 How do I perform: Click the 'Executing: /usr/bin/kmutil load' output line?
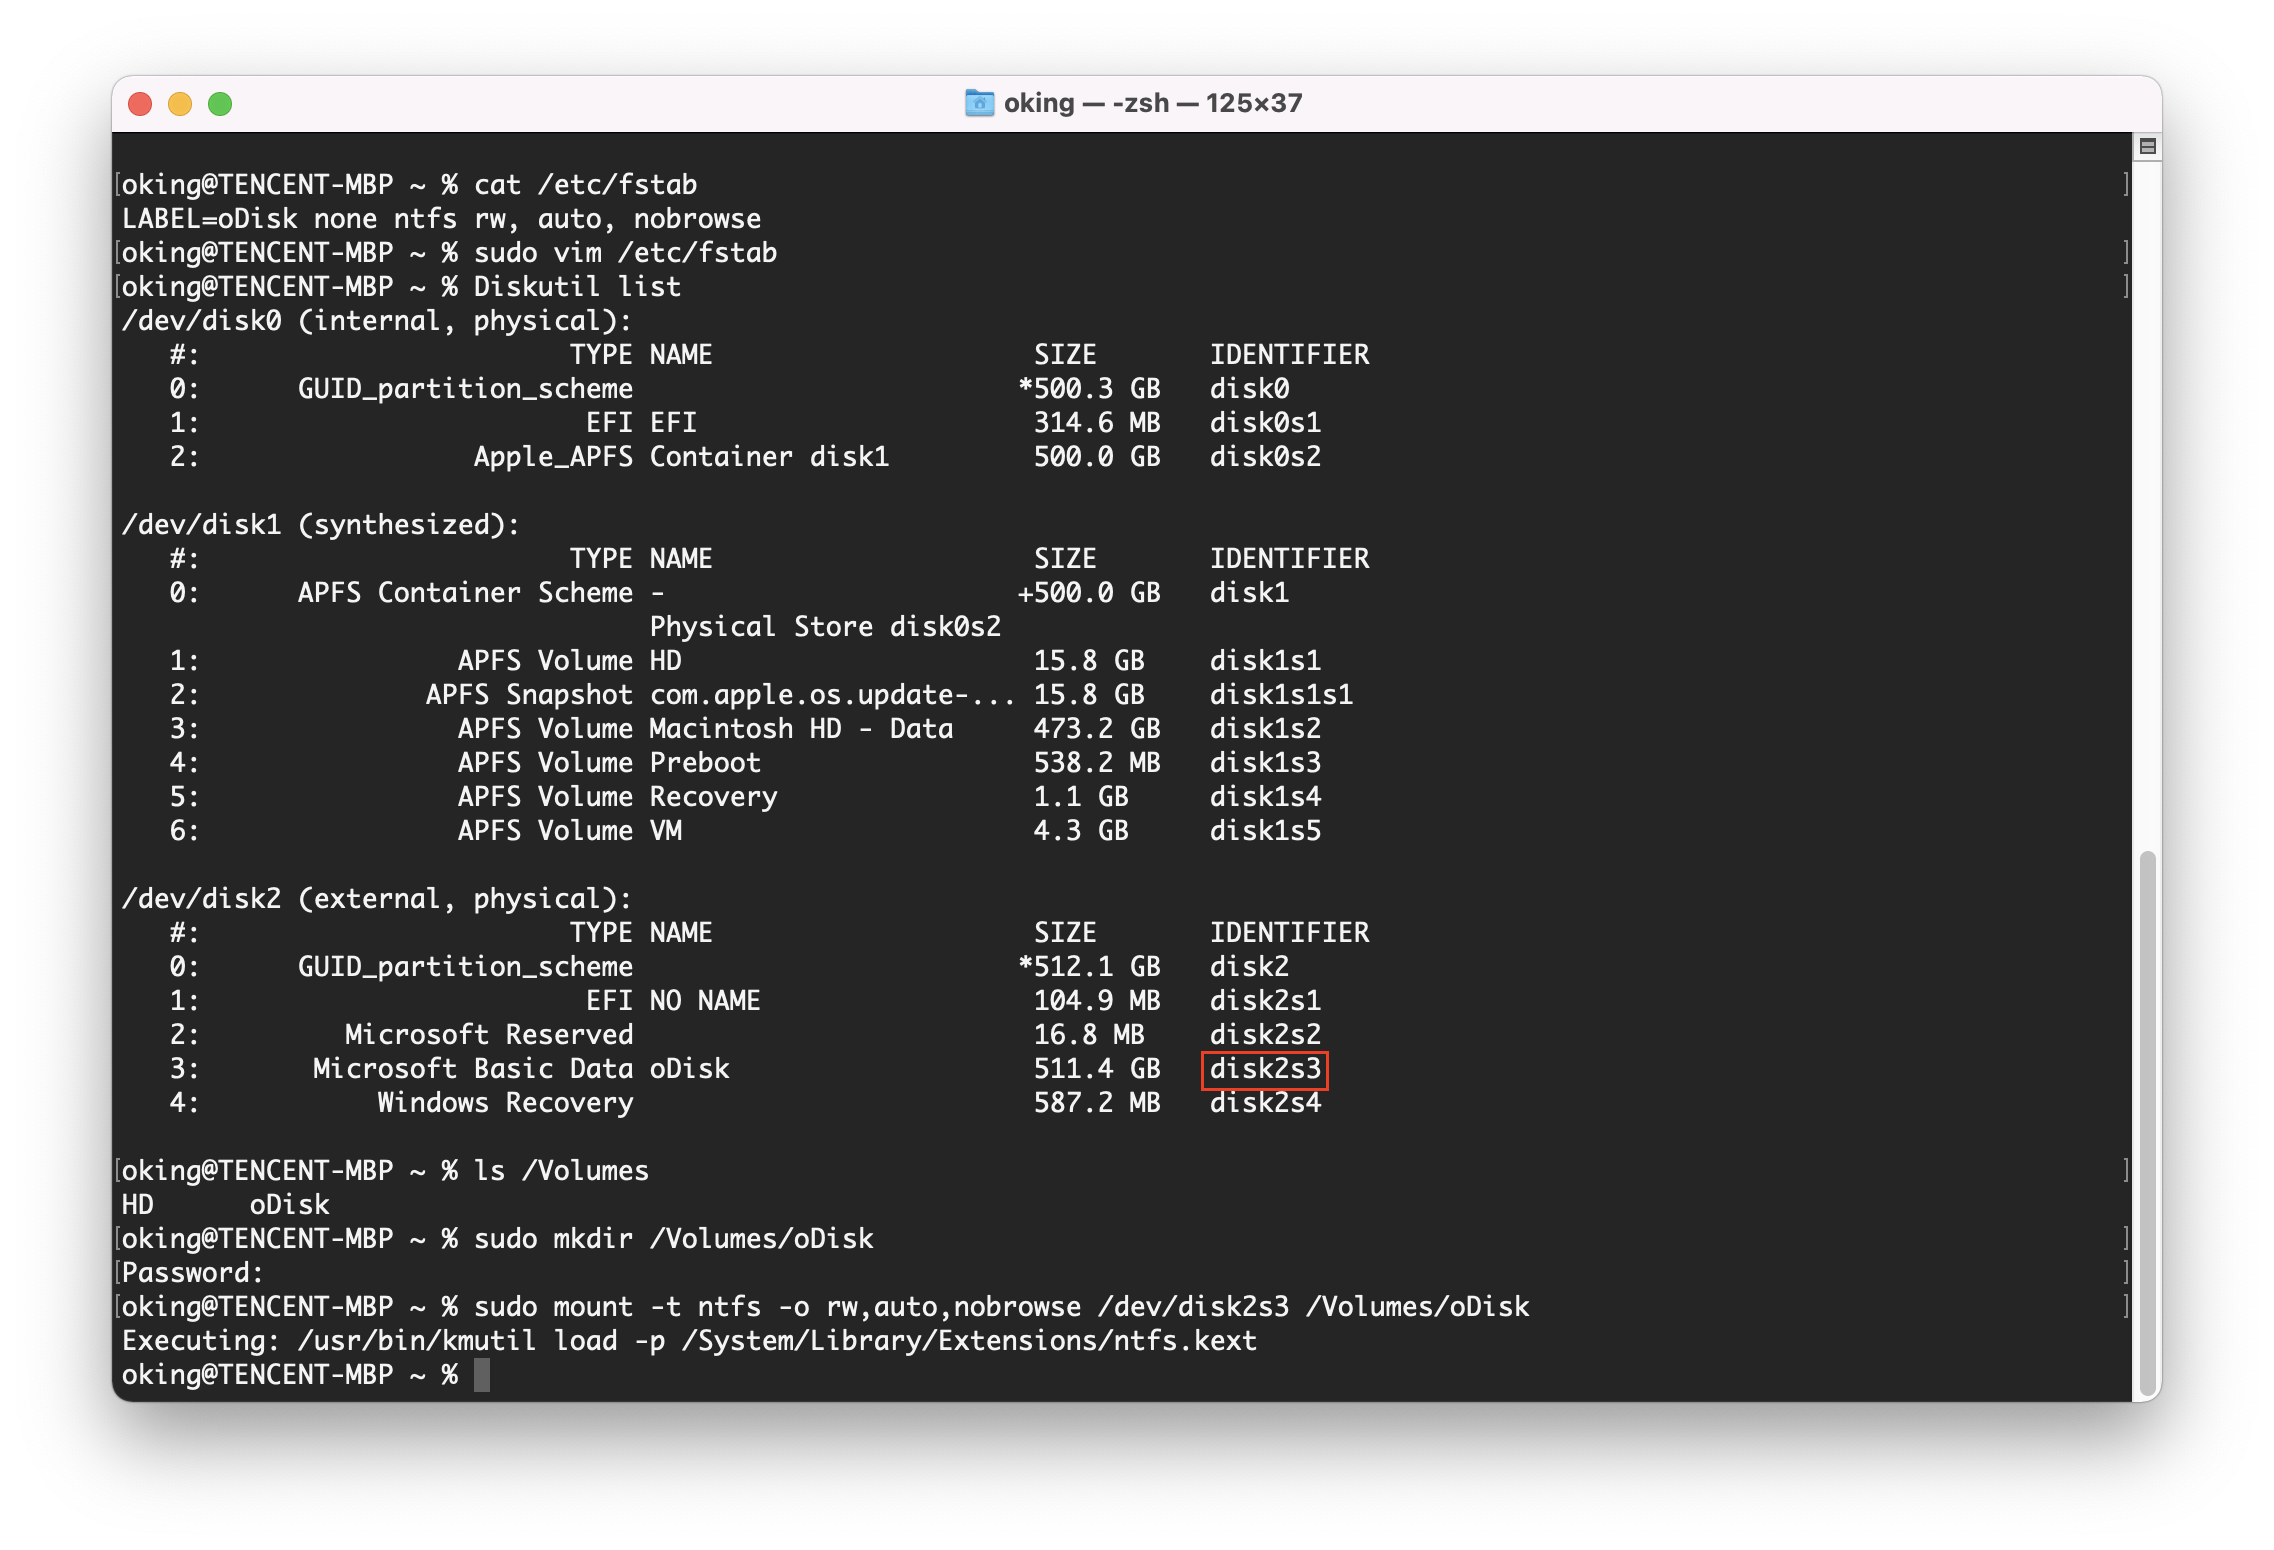(x=689, y=1341)
